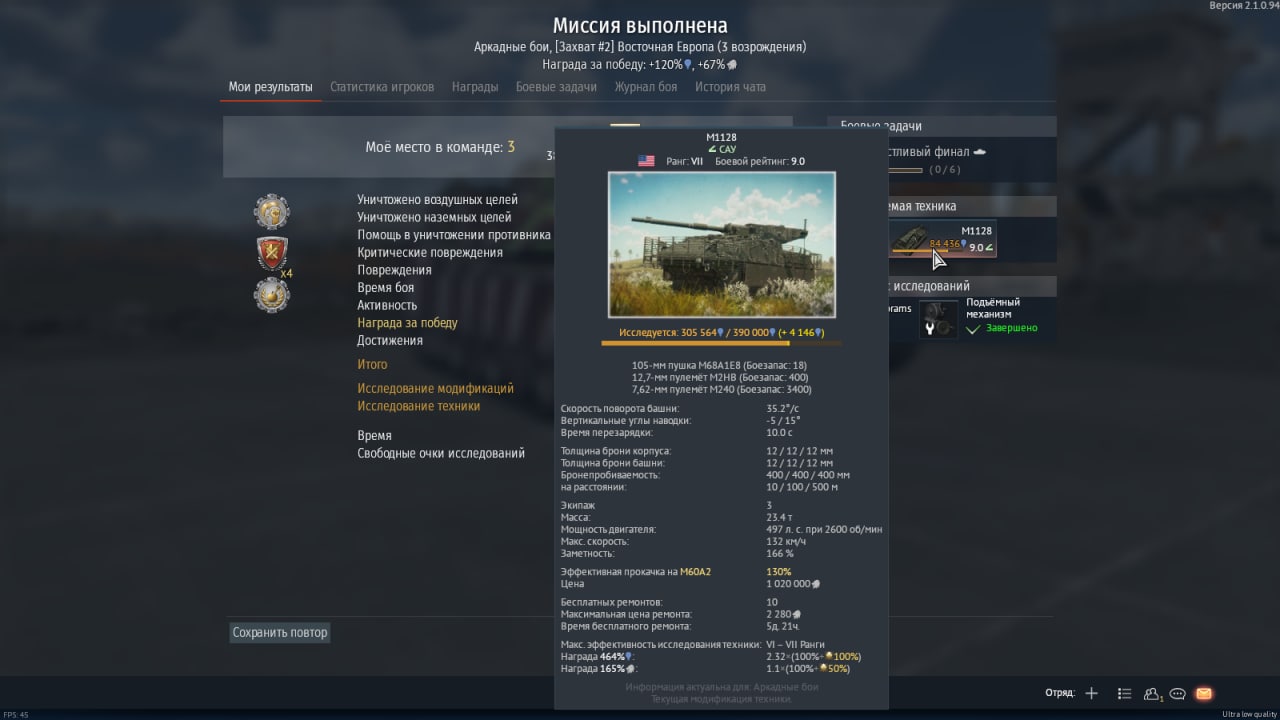Open the Награды tab
1280x720 pixels.
click(x=475, y=87)
